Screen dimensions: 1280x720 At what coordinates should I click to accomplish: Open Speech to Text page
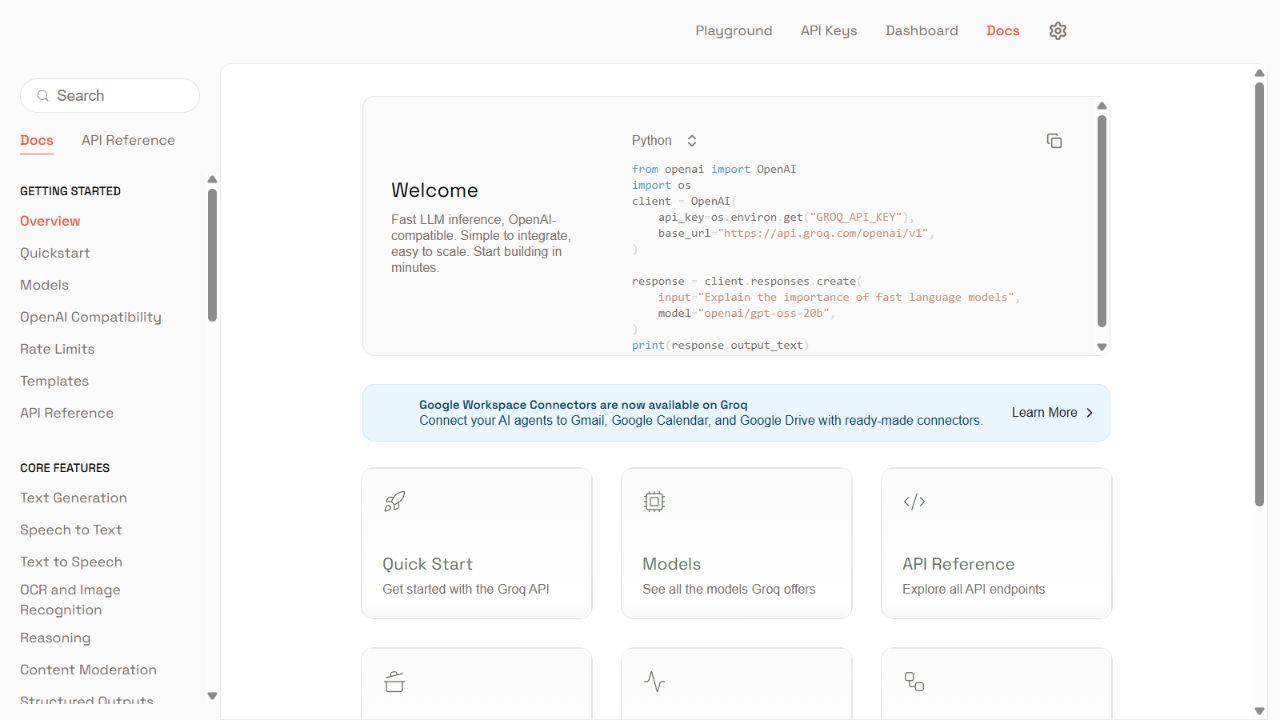tap(71, 530)
